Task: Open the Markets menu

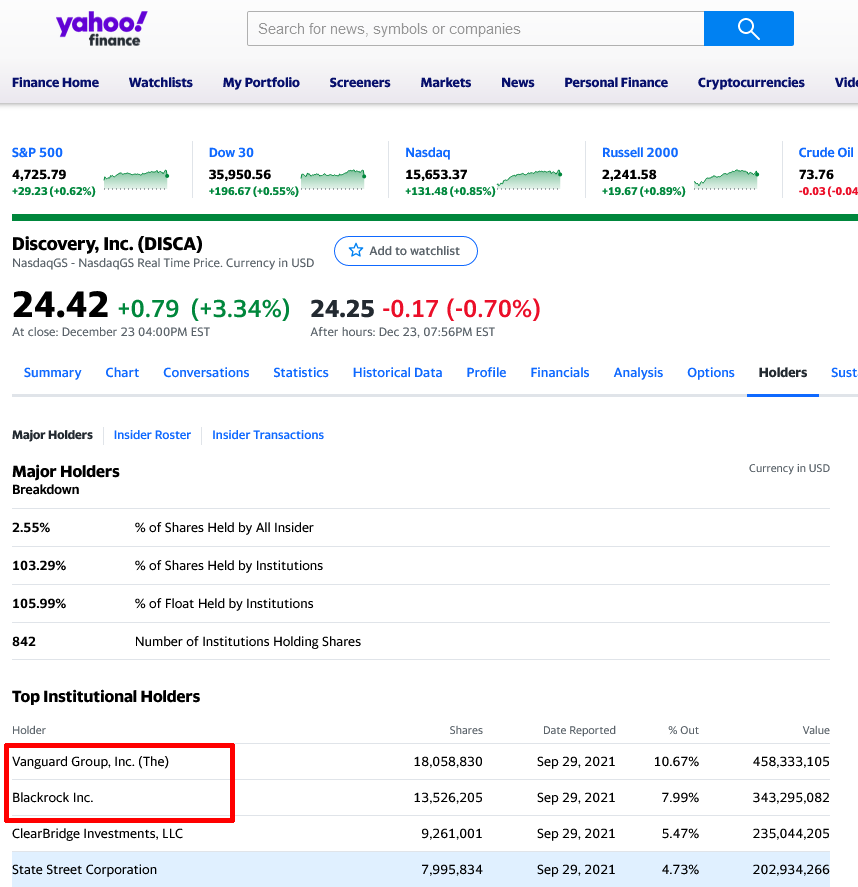Action: (x=446, y=83)
